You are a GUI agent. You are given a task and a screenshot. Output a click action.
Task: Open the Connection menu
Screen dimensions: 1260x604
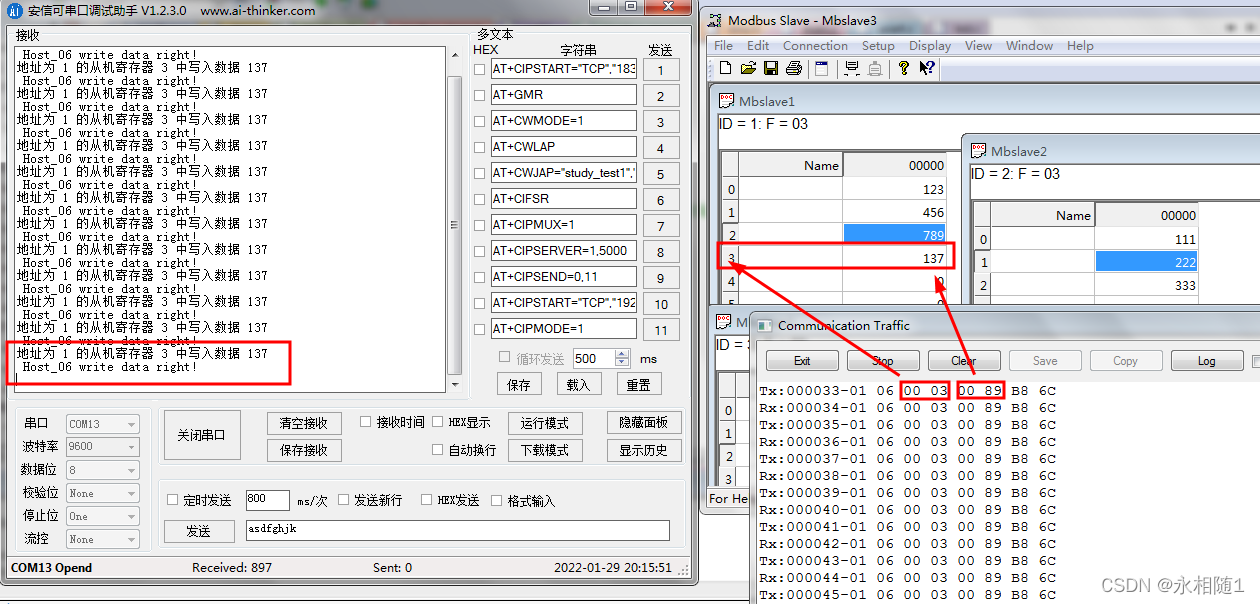[x=815, y=45]
